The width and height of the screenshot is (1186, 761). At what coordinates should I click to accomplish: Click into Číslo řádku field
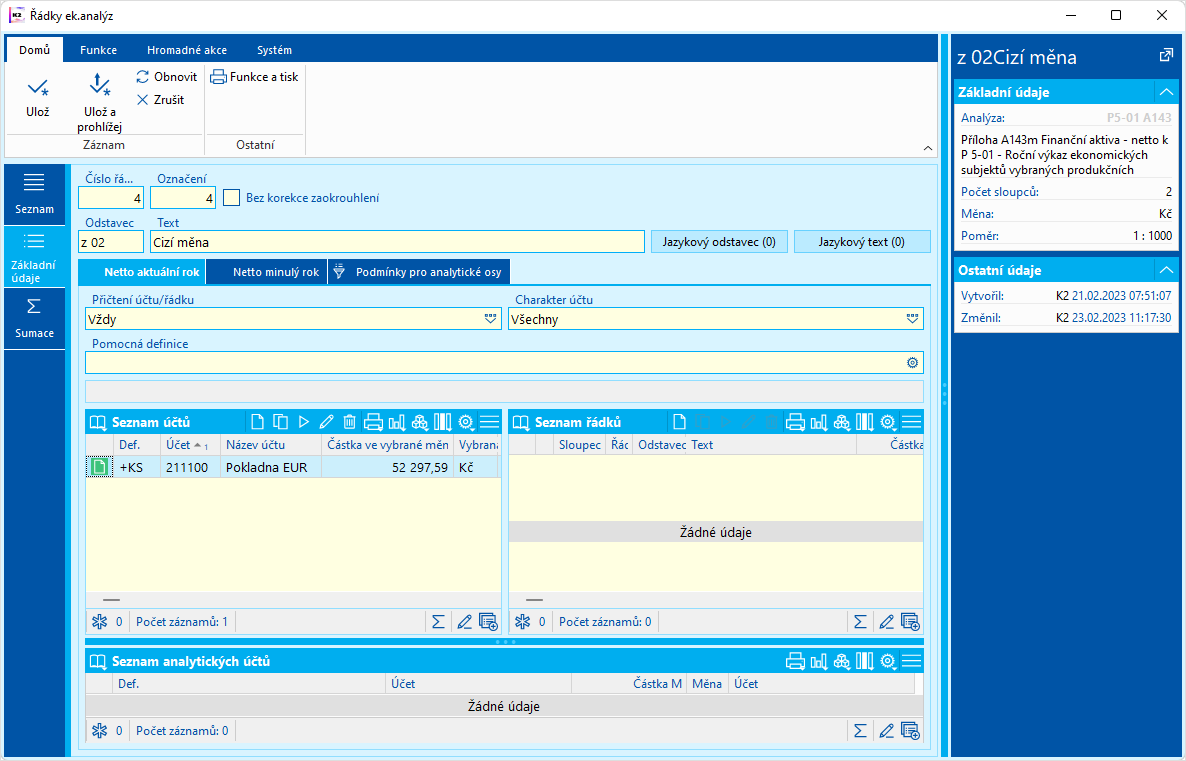(x=111, y=198)
